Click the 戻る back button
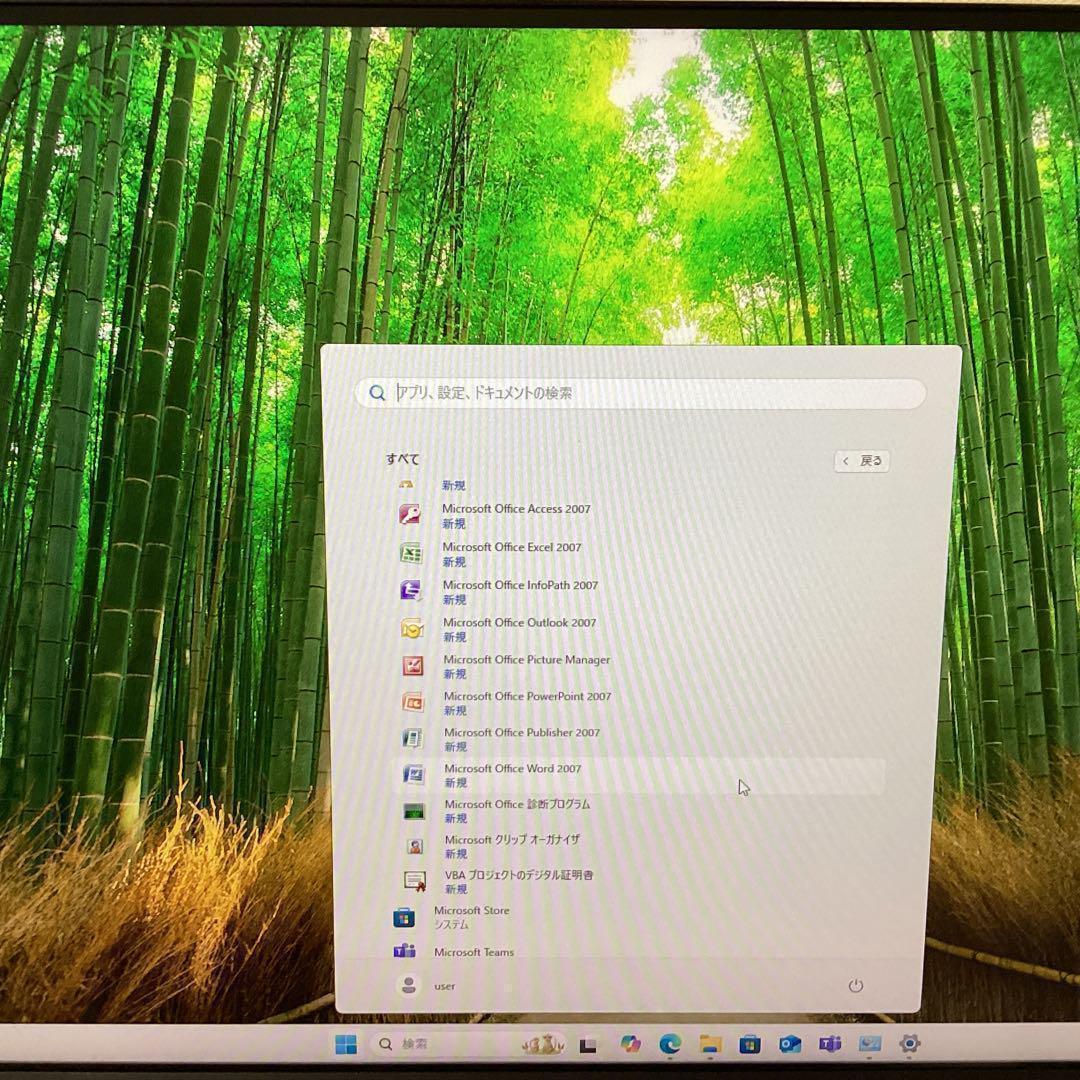1080x1080 pixels. [861, 461]
